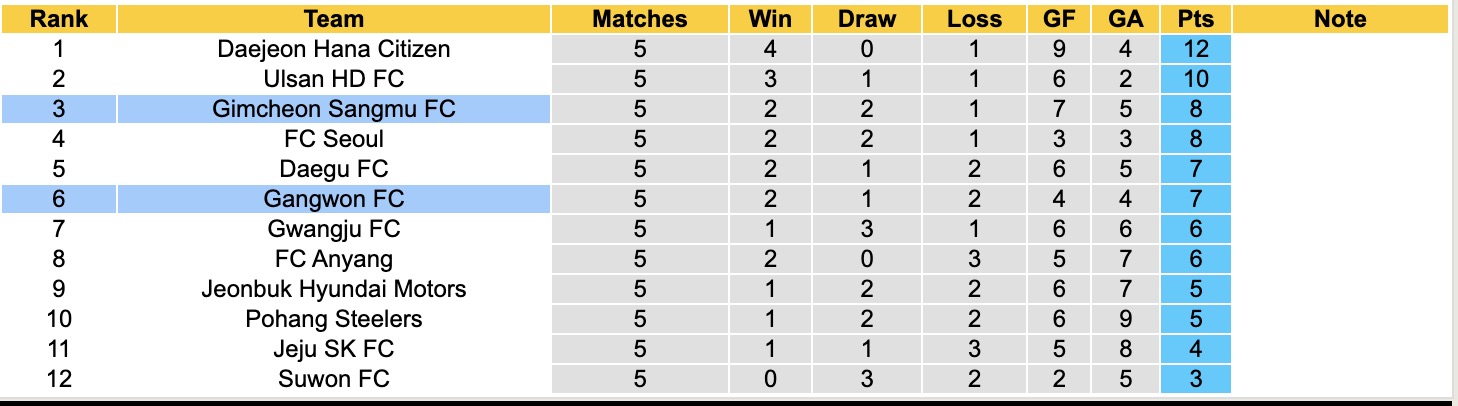The width and height of the screenshot is (1458, 406).
Task: Click the Note column header
Action: [1340, 19]
